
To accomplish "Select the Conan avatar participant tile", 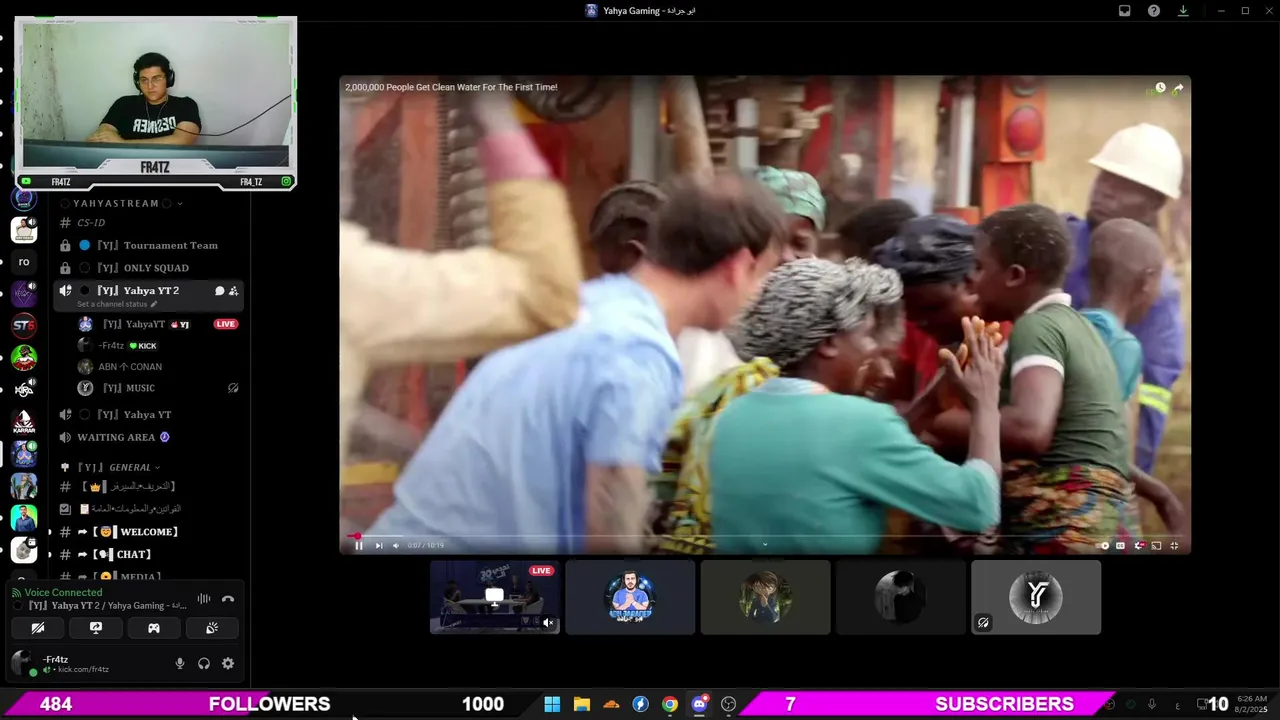I will click(765, 597).
